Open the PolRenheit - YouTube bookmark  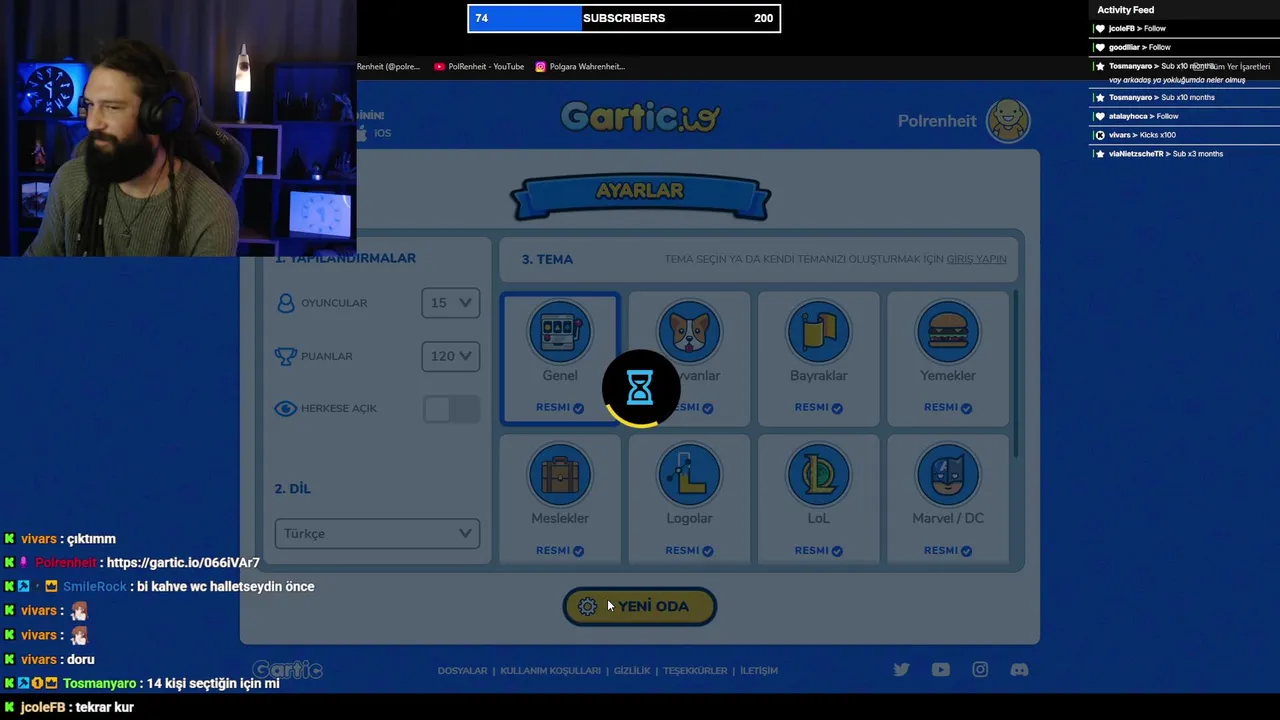pos(479,67)
